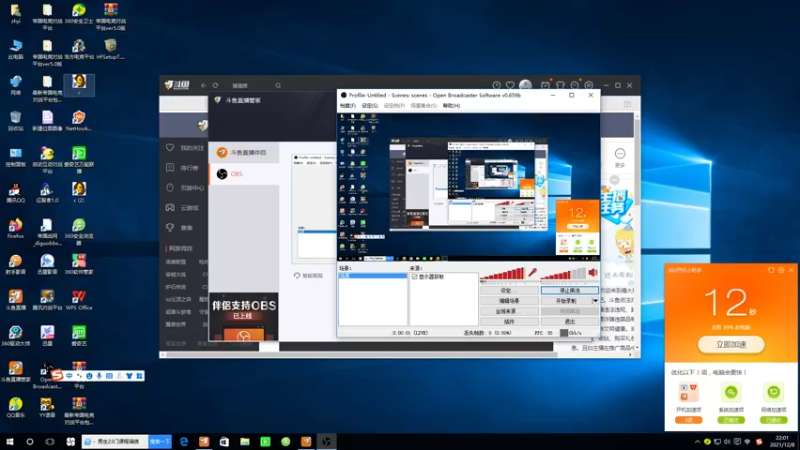Open 页游中心 in Douyu sidebar
Image resolution: width=800 pixels, height=450 pixels.
184,188
